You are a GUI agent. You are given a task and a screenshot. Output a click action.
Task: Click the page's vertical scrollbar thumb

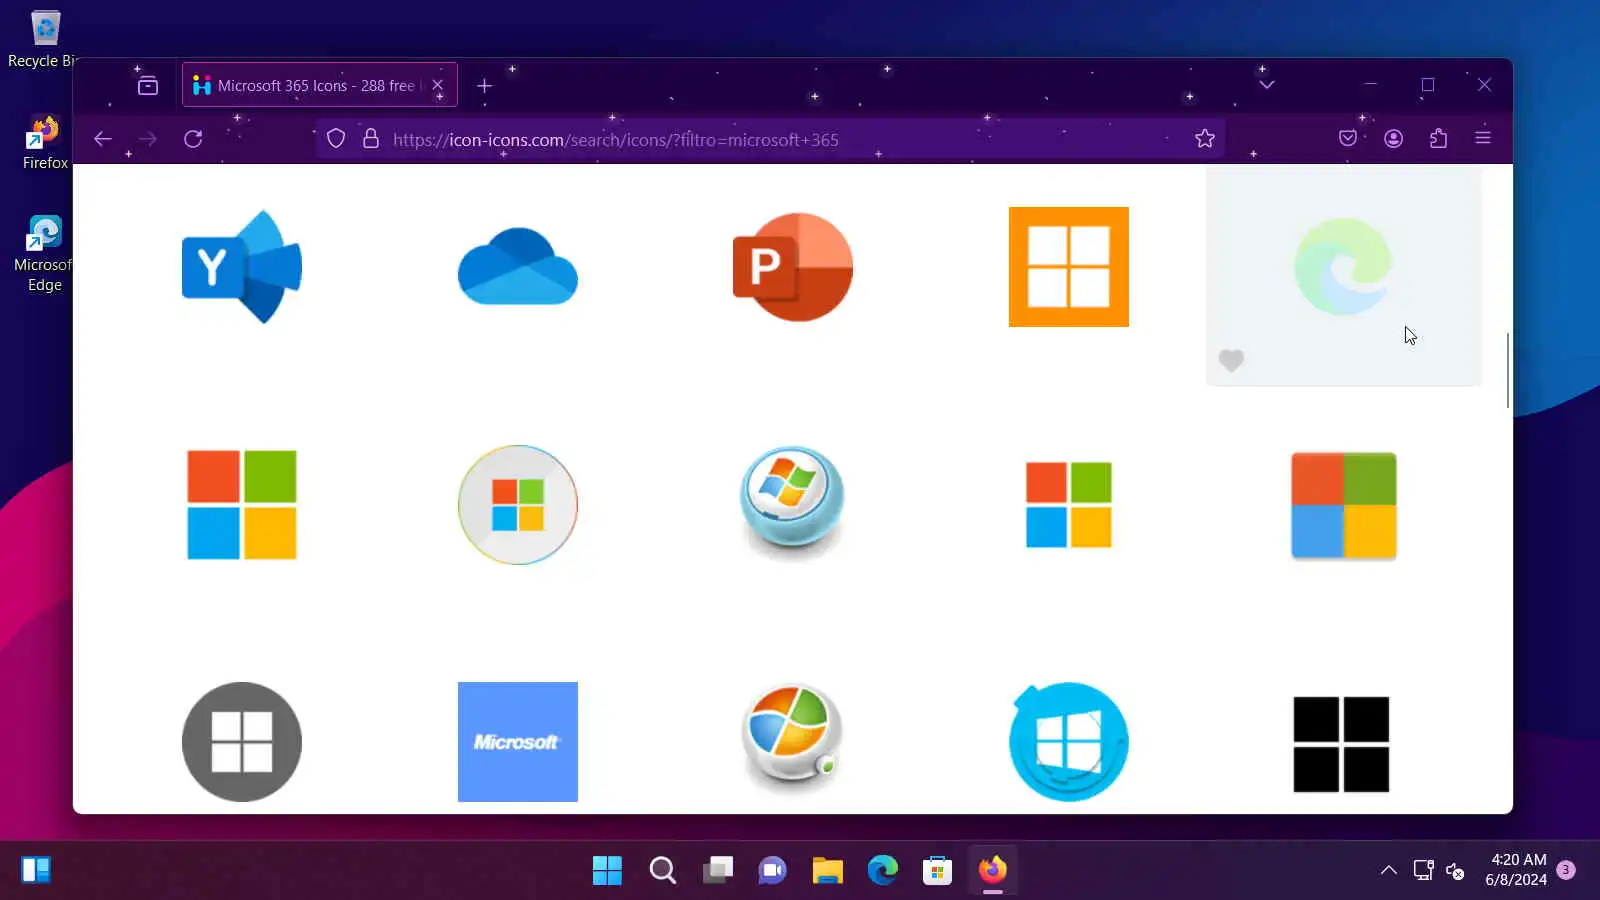coord(1507,370)
